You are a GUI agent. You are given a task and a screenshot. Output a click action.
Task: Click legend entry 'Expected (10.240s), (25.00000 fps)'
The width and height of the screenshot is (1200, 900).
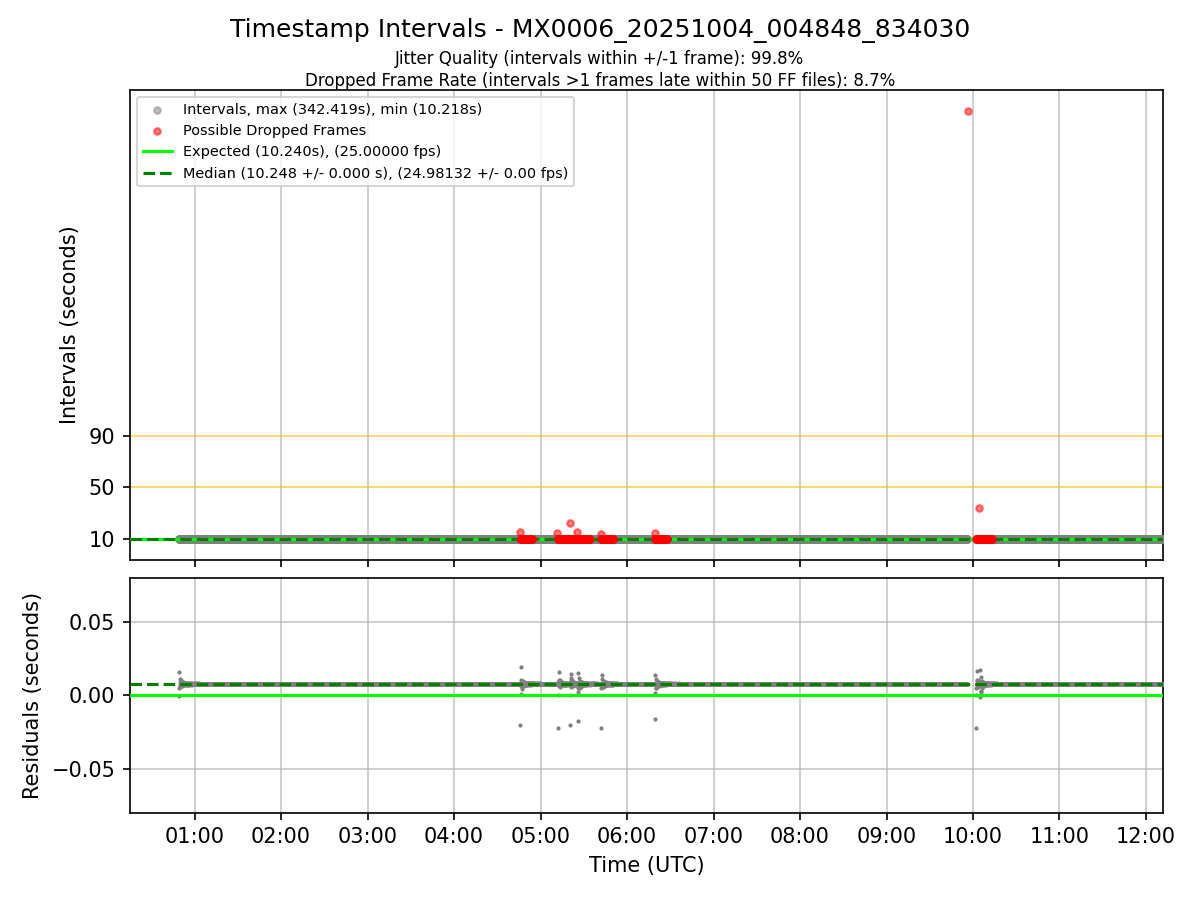[312, 152]
